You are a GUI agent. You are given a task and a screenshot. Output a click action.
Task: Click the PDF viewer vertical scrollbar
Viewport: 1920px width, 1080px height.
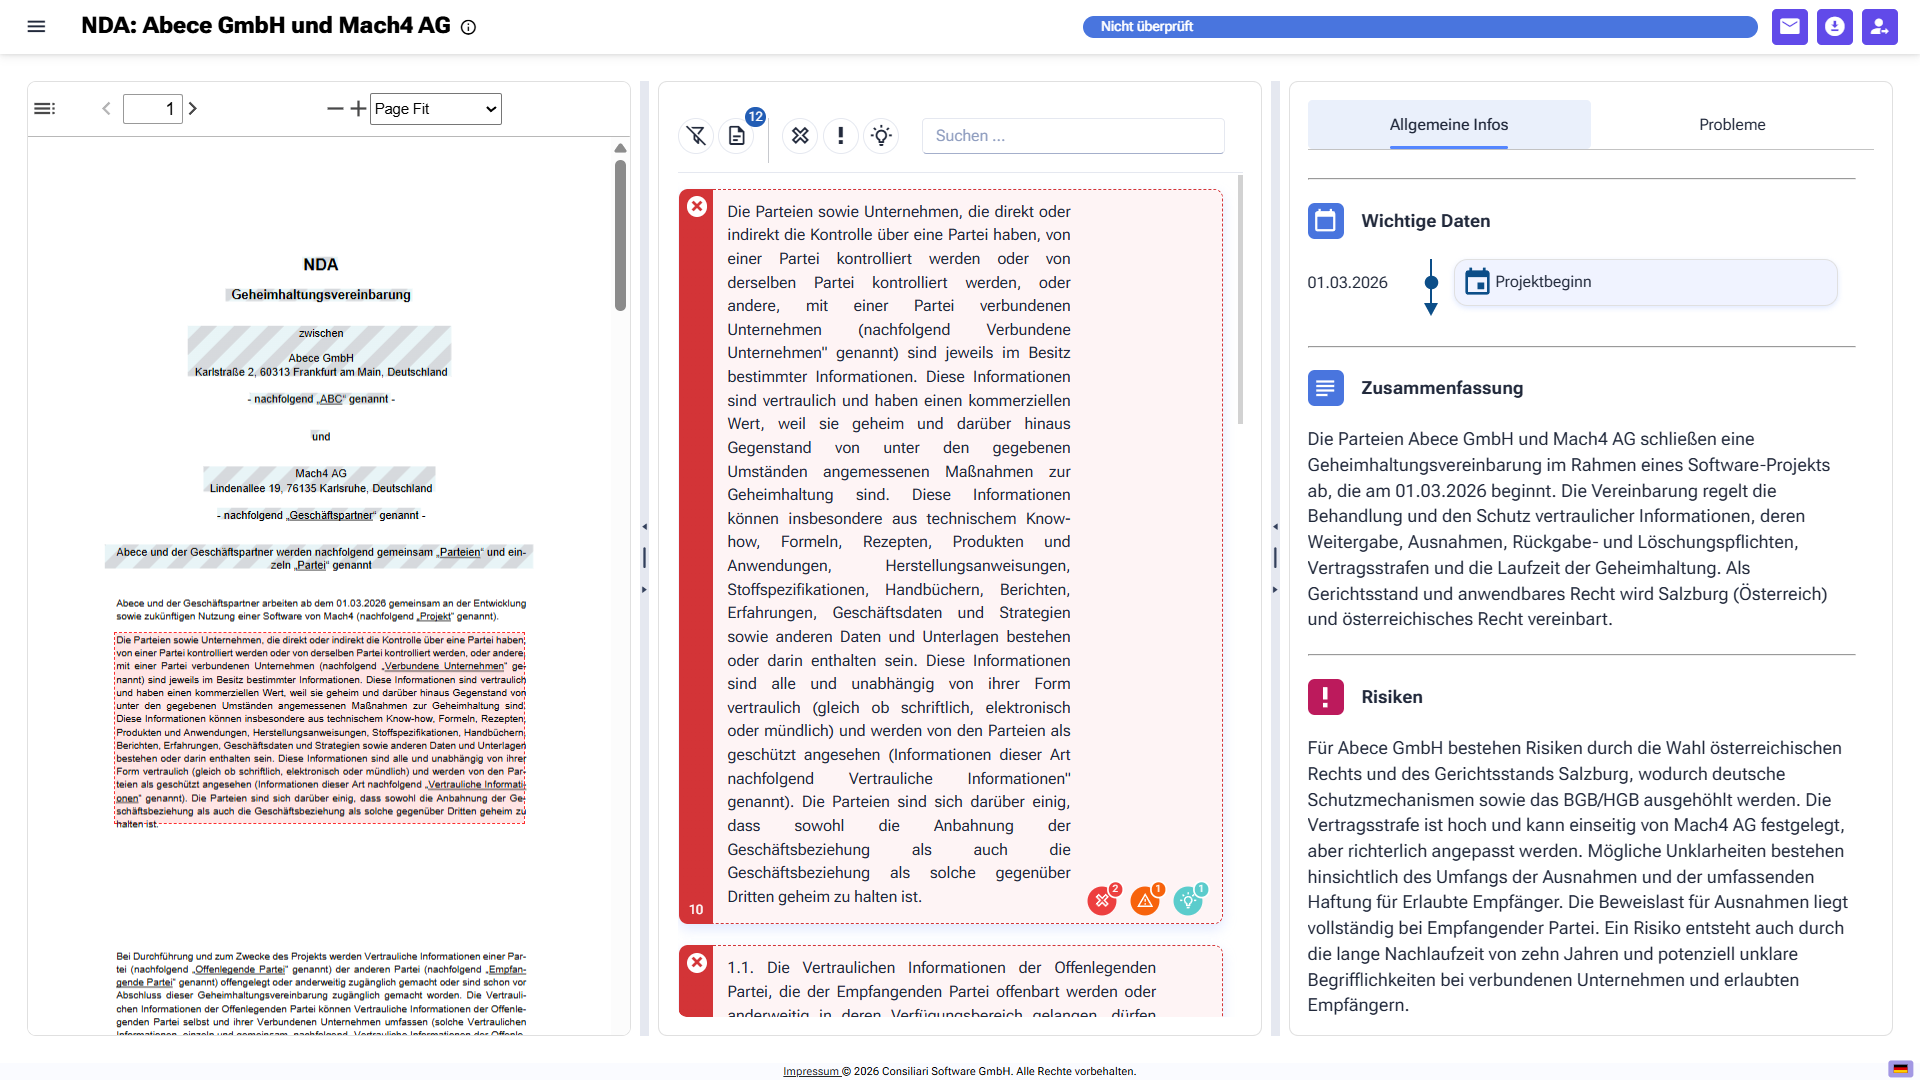[620, 235]
